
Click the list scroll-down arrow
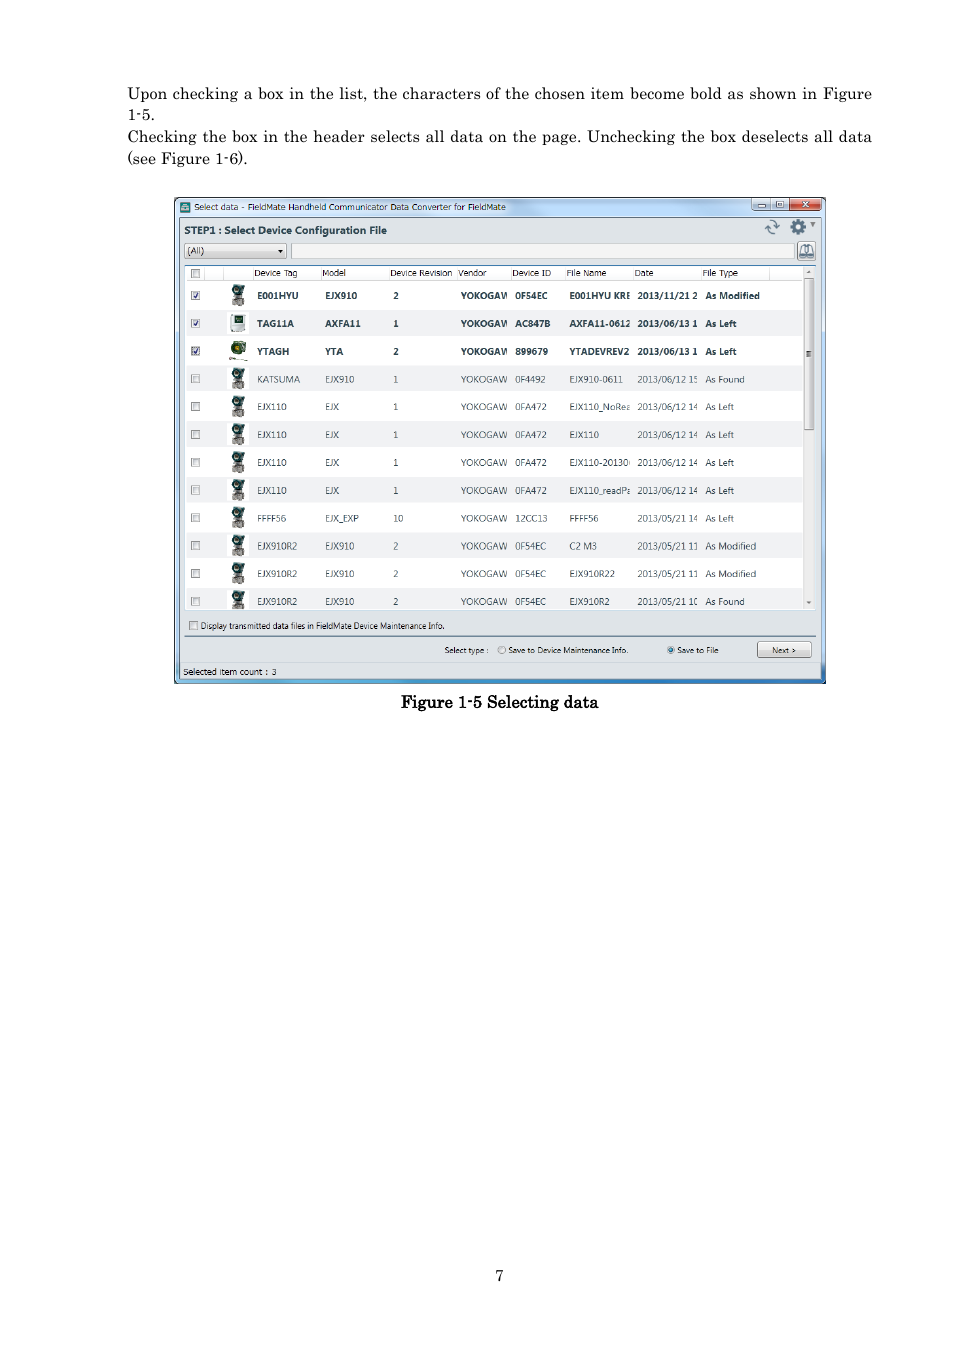(x=809, y=603)
